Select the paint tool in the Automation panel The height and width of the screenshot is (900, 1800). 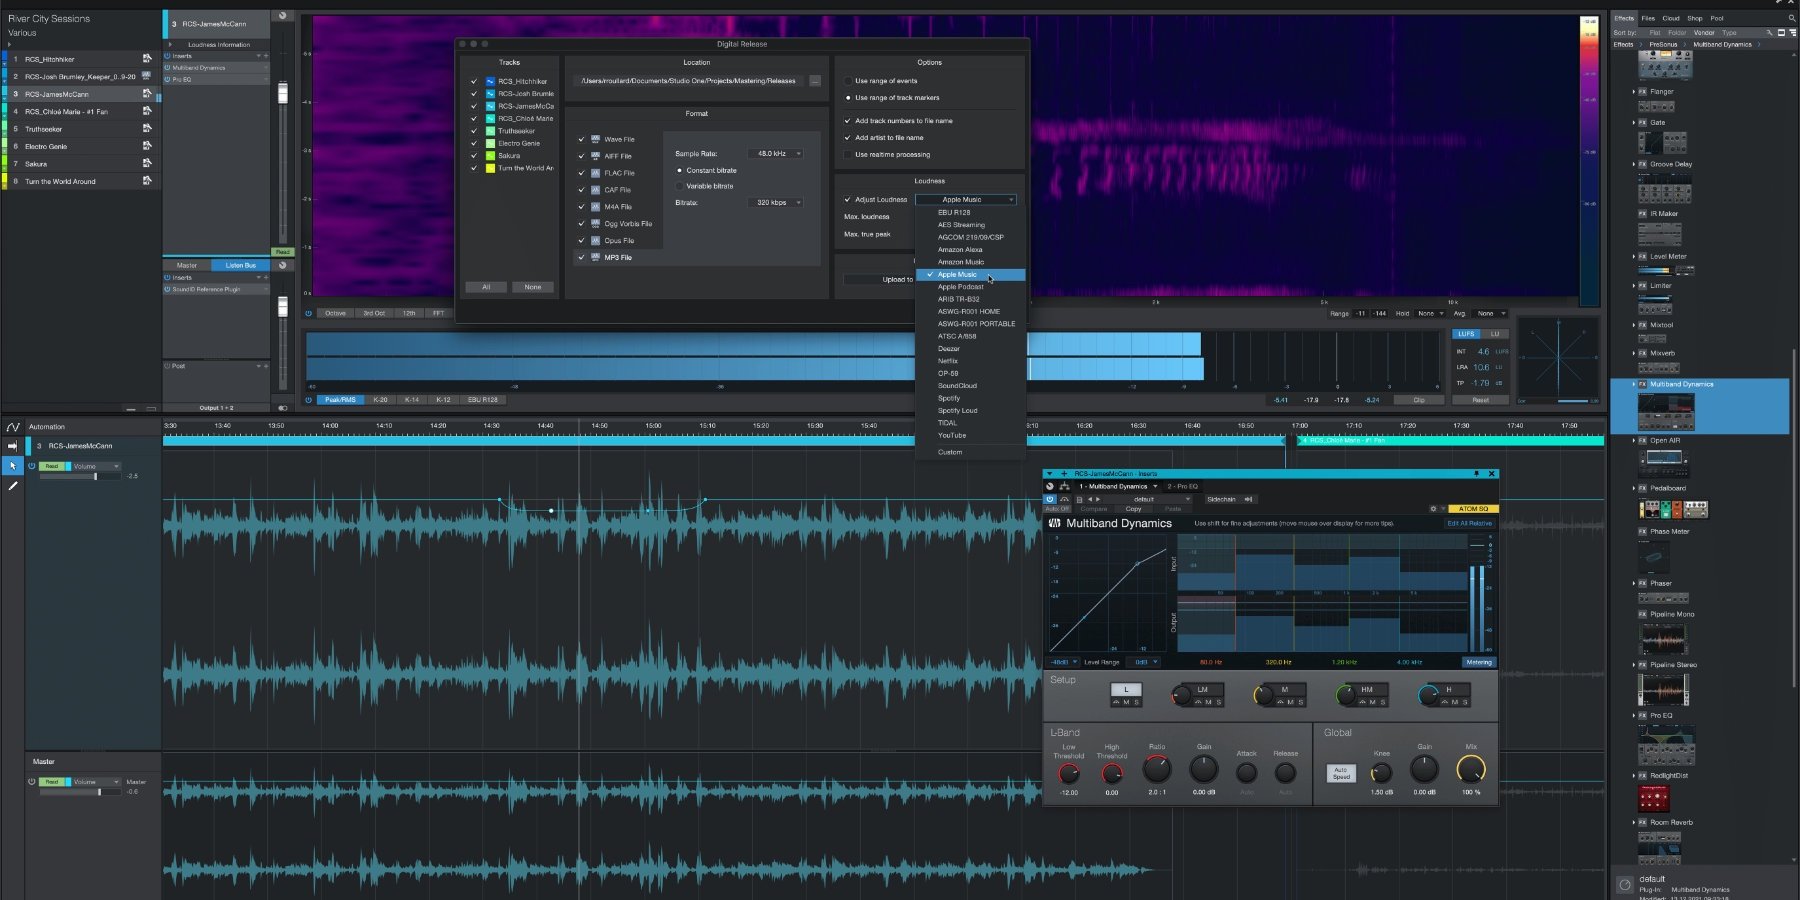13,487
